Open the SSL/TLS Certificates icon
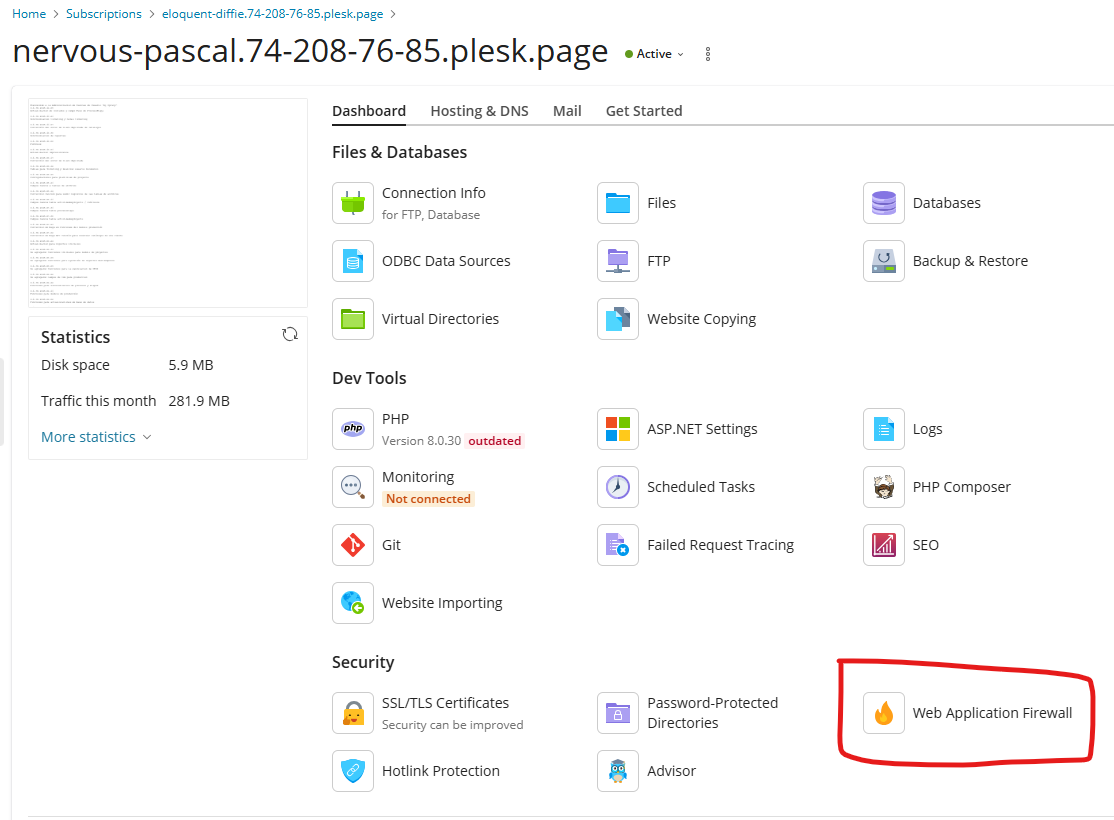Viewport: 1114px width, 820px height. pos(352,713)
